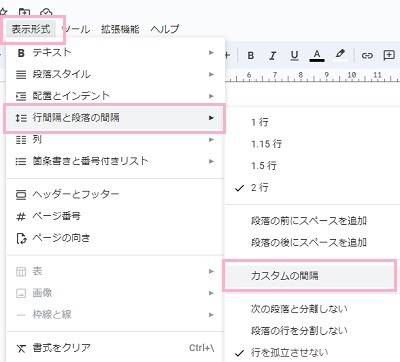This screenshot has height=362, width=400.
Task: Select ページ番号 menu item
Action: [x=114, y=216]
